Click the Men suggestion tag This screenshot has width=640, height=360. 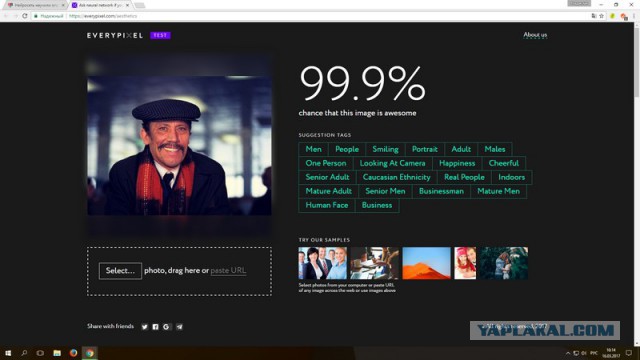[313, 149]
